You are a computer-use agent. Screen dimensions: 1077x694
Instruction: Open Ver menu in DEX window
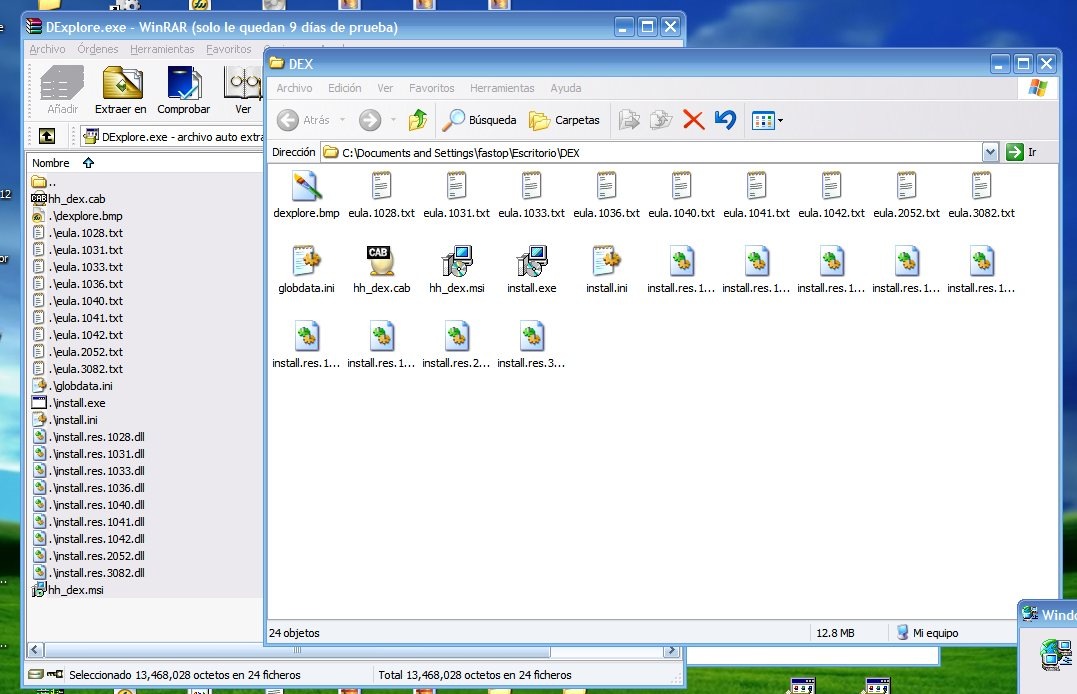[x=385, y=88]
